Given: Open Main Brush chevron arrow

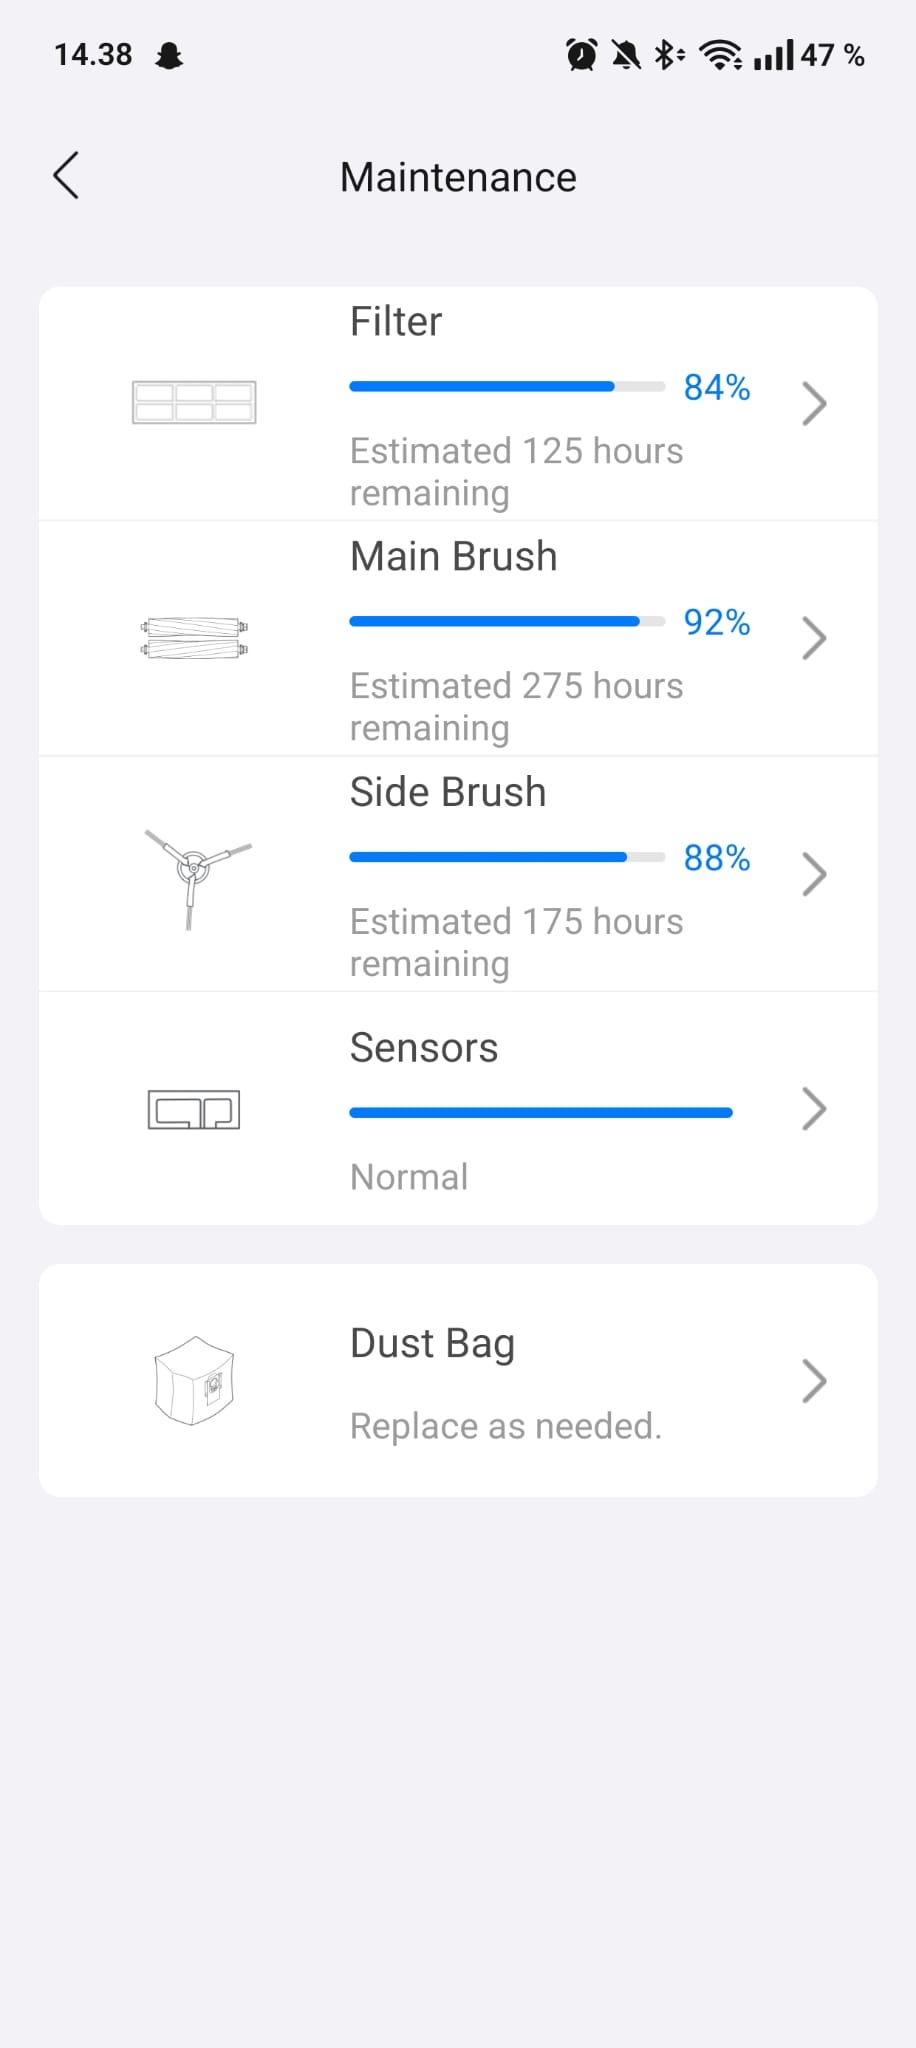Looking at the screenshot, I should click(x=814, y=639).
